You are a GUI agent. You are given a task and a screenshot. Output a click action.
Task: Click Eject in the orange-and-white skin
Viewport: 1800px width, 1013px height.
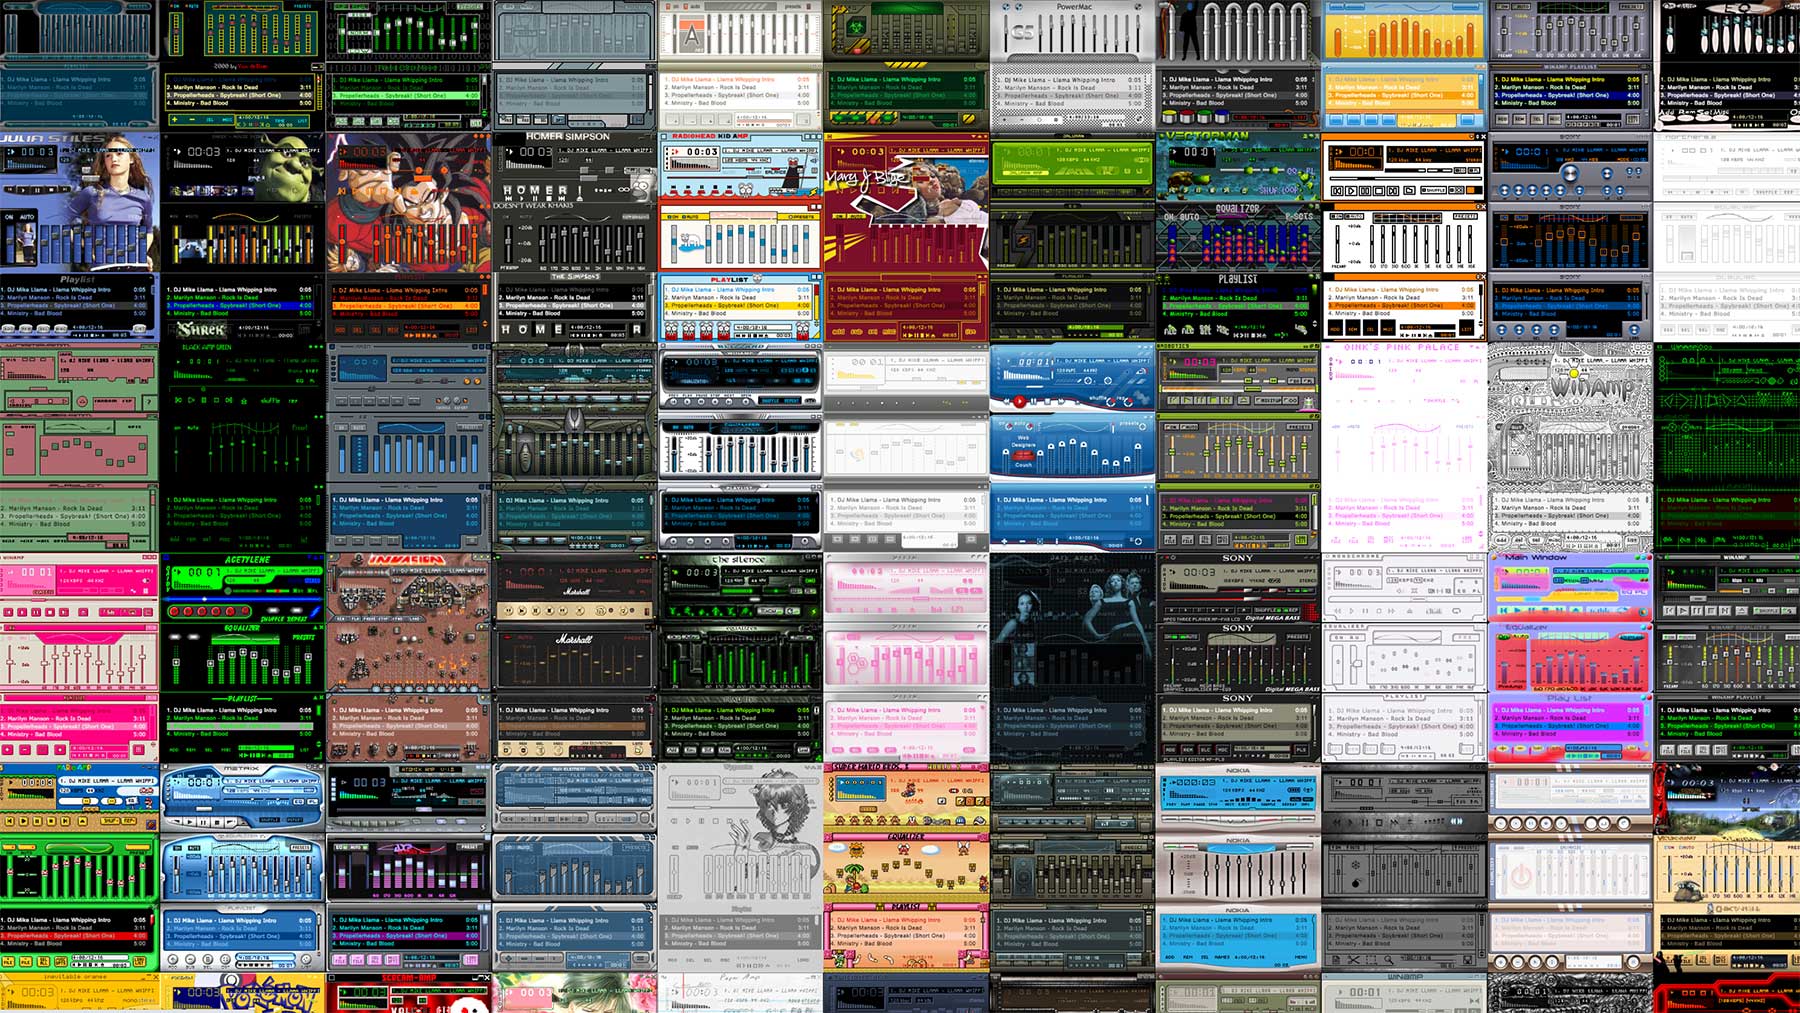point(1407,190)
